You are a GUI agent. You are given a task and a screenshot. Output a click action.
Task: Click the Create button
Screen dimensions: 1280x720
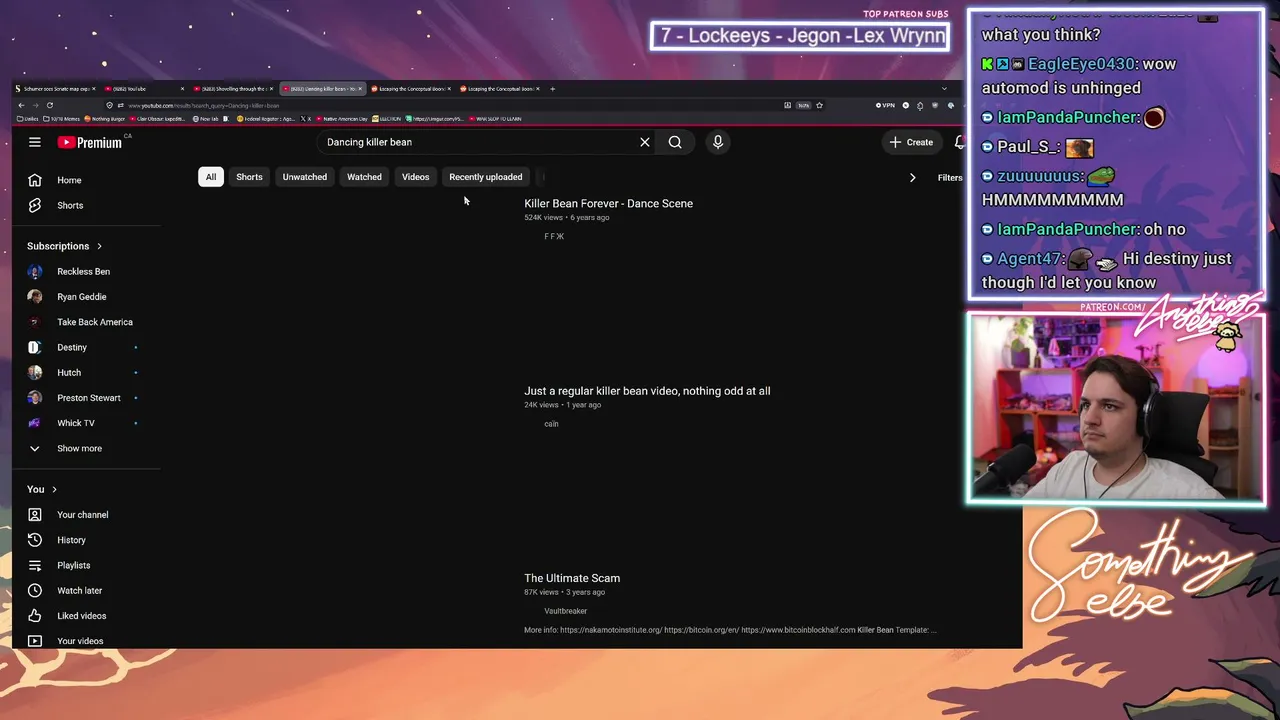pyautogui.click(x=911, y=142)
